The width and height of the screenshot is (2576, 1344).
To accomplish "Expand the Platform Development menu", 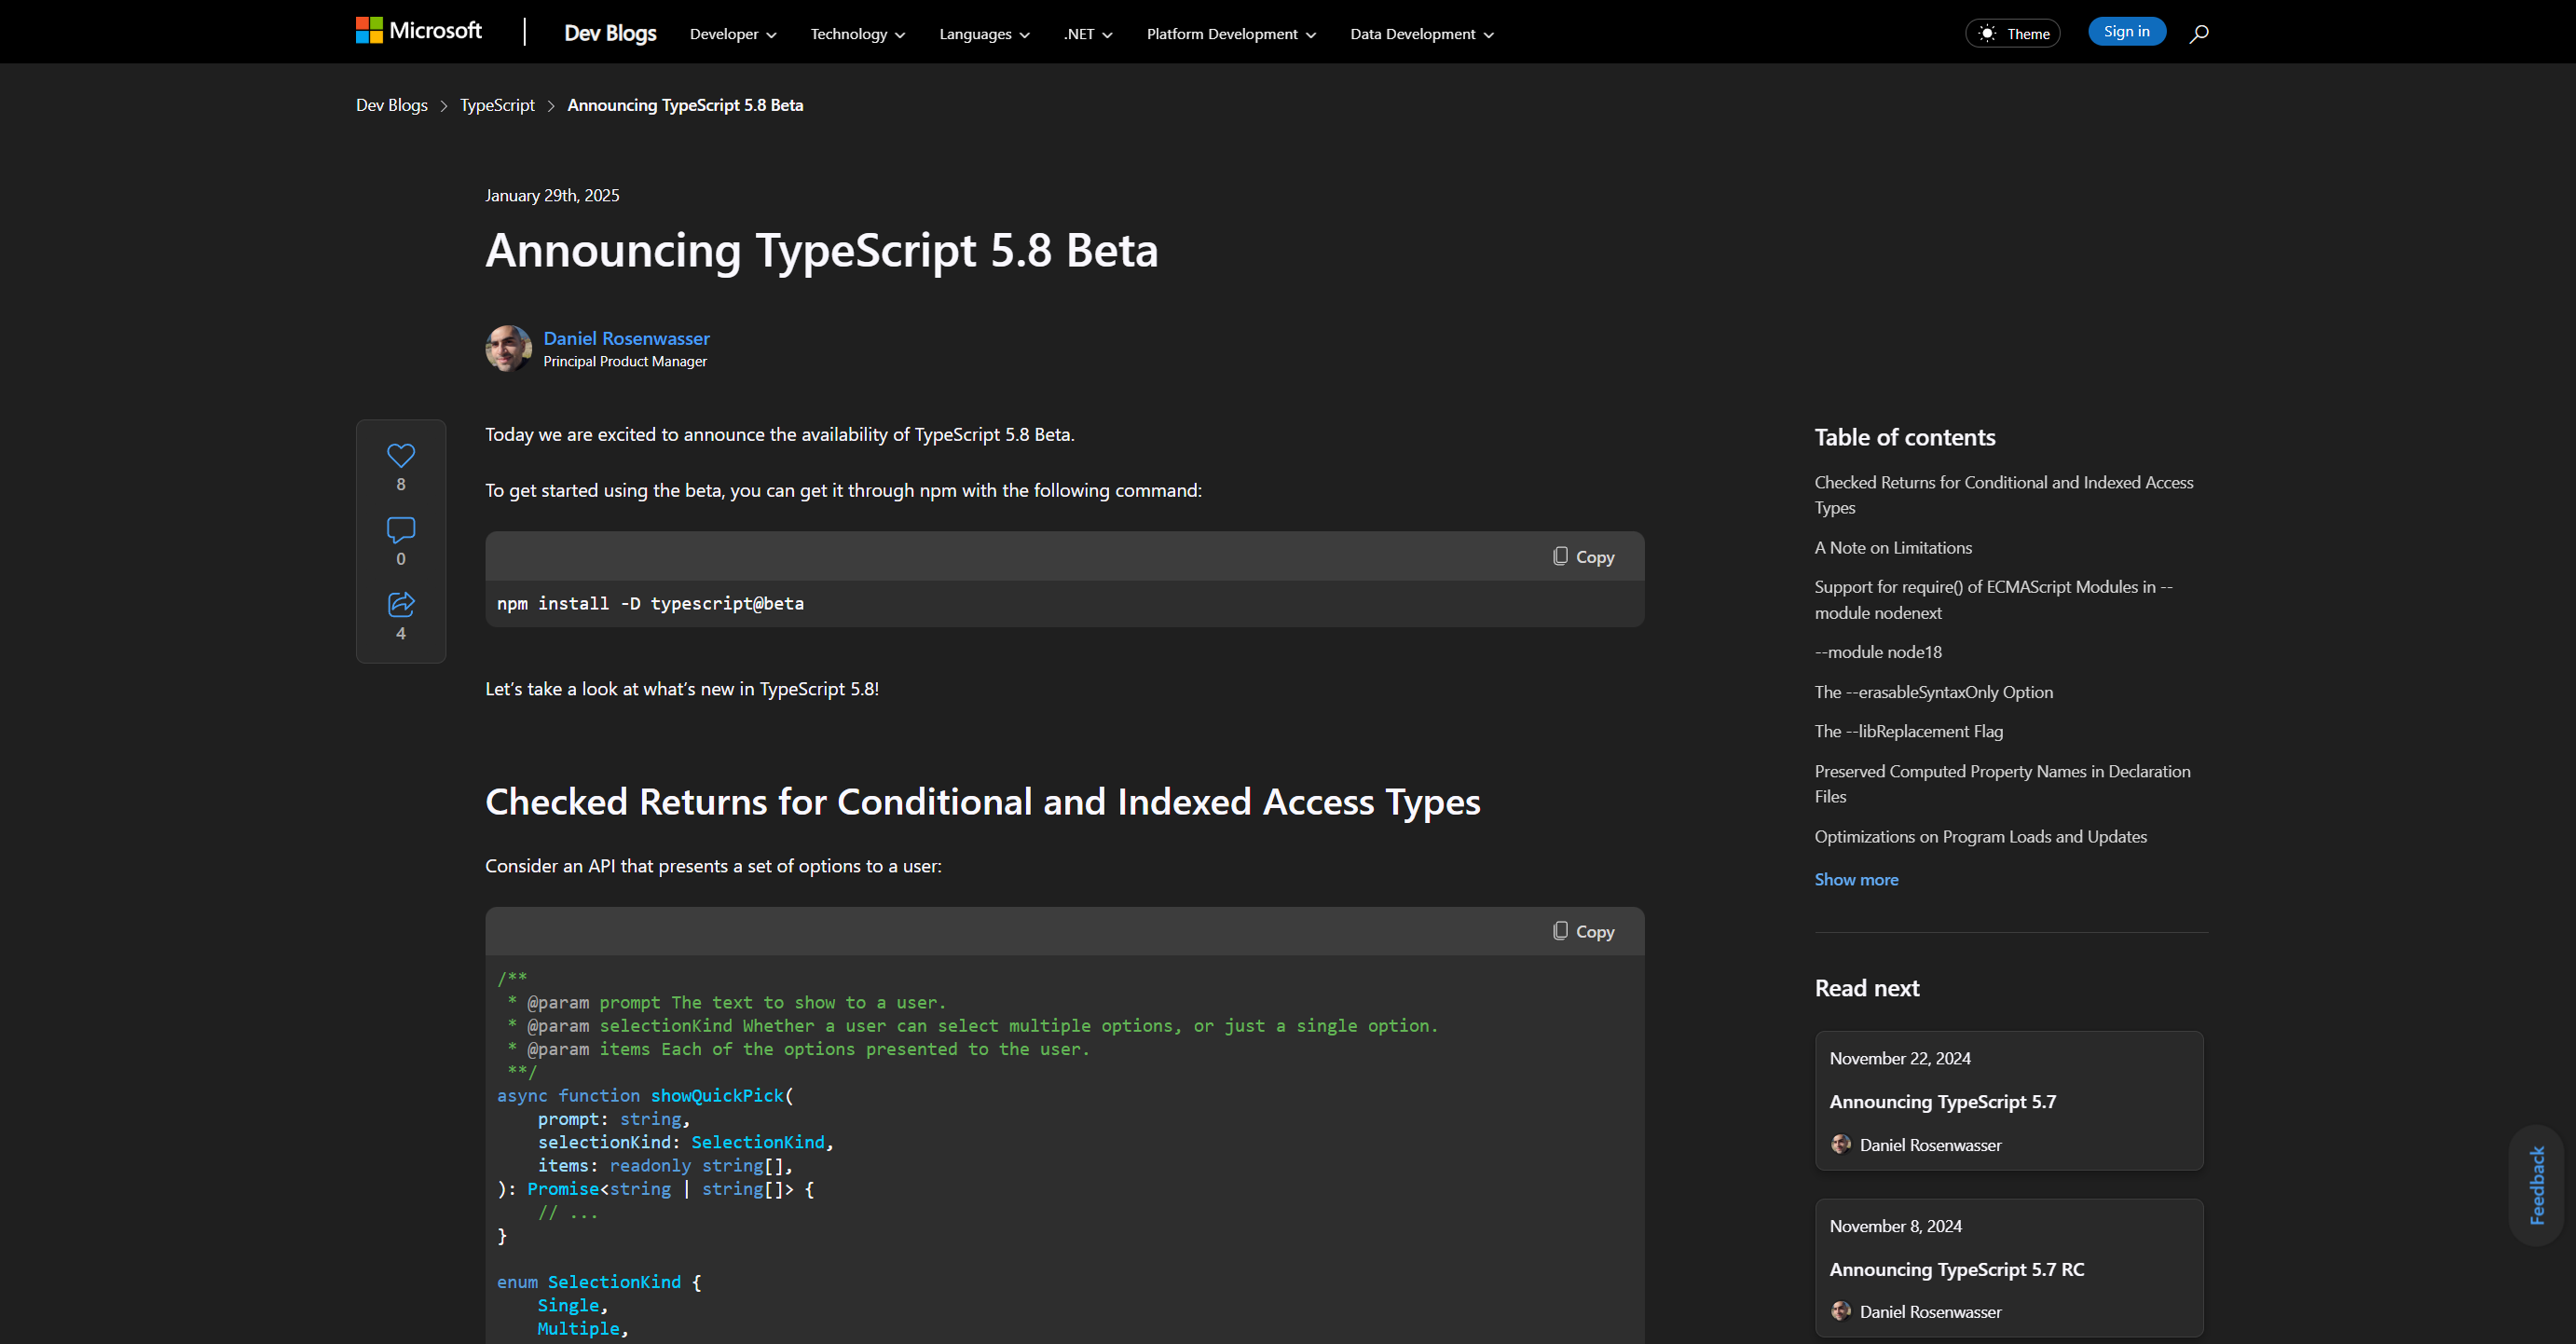I will click(1231, 34).
